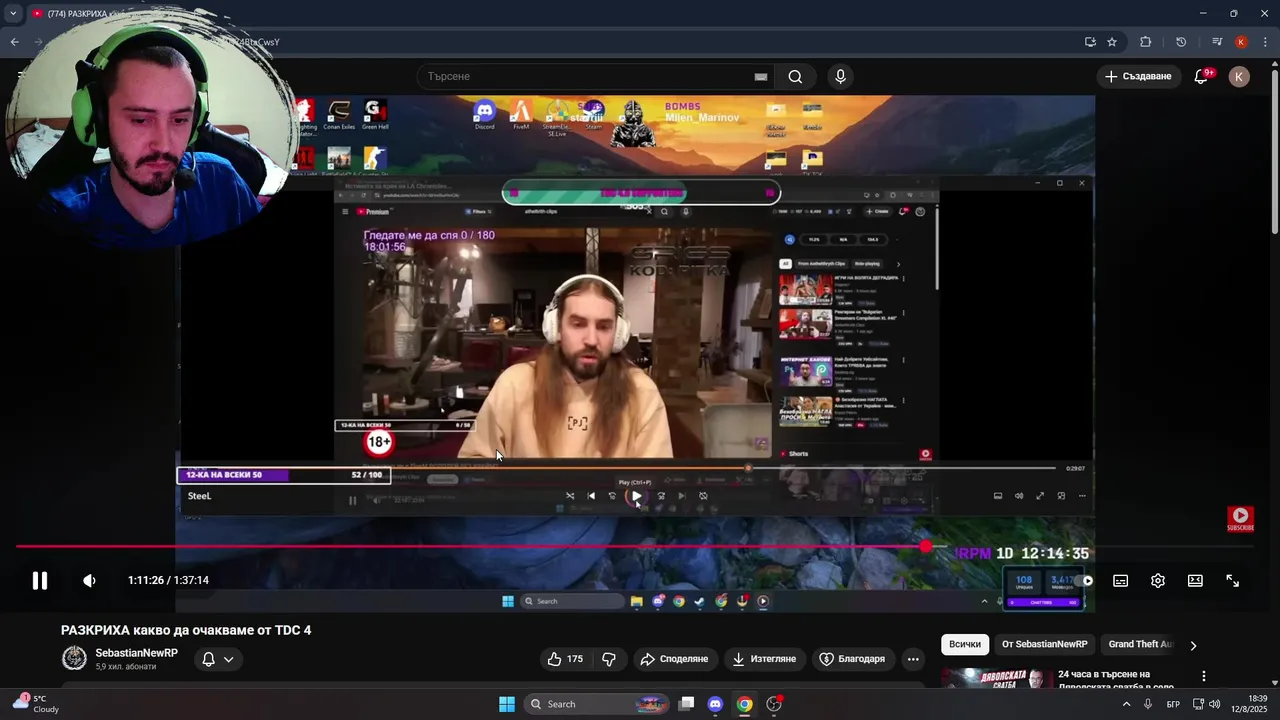
Task: Dislike the video with the thumbs-down icon
Action: click(609, 659)
